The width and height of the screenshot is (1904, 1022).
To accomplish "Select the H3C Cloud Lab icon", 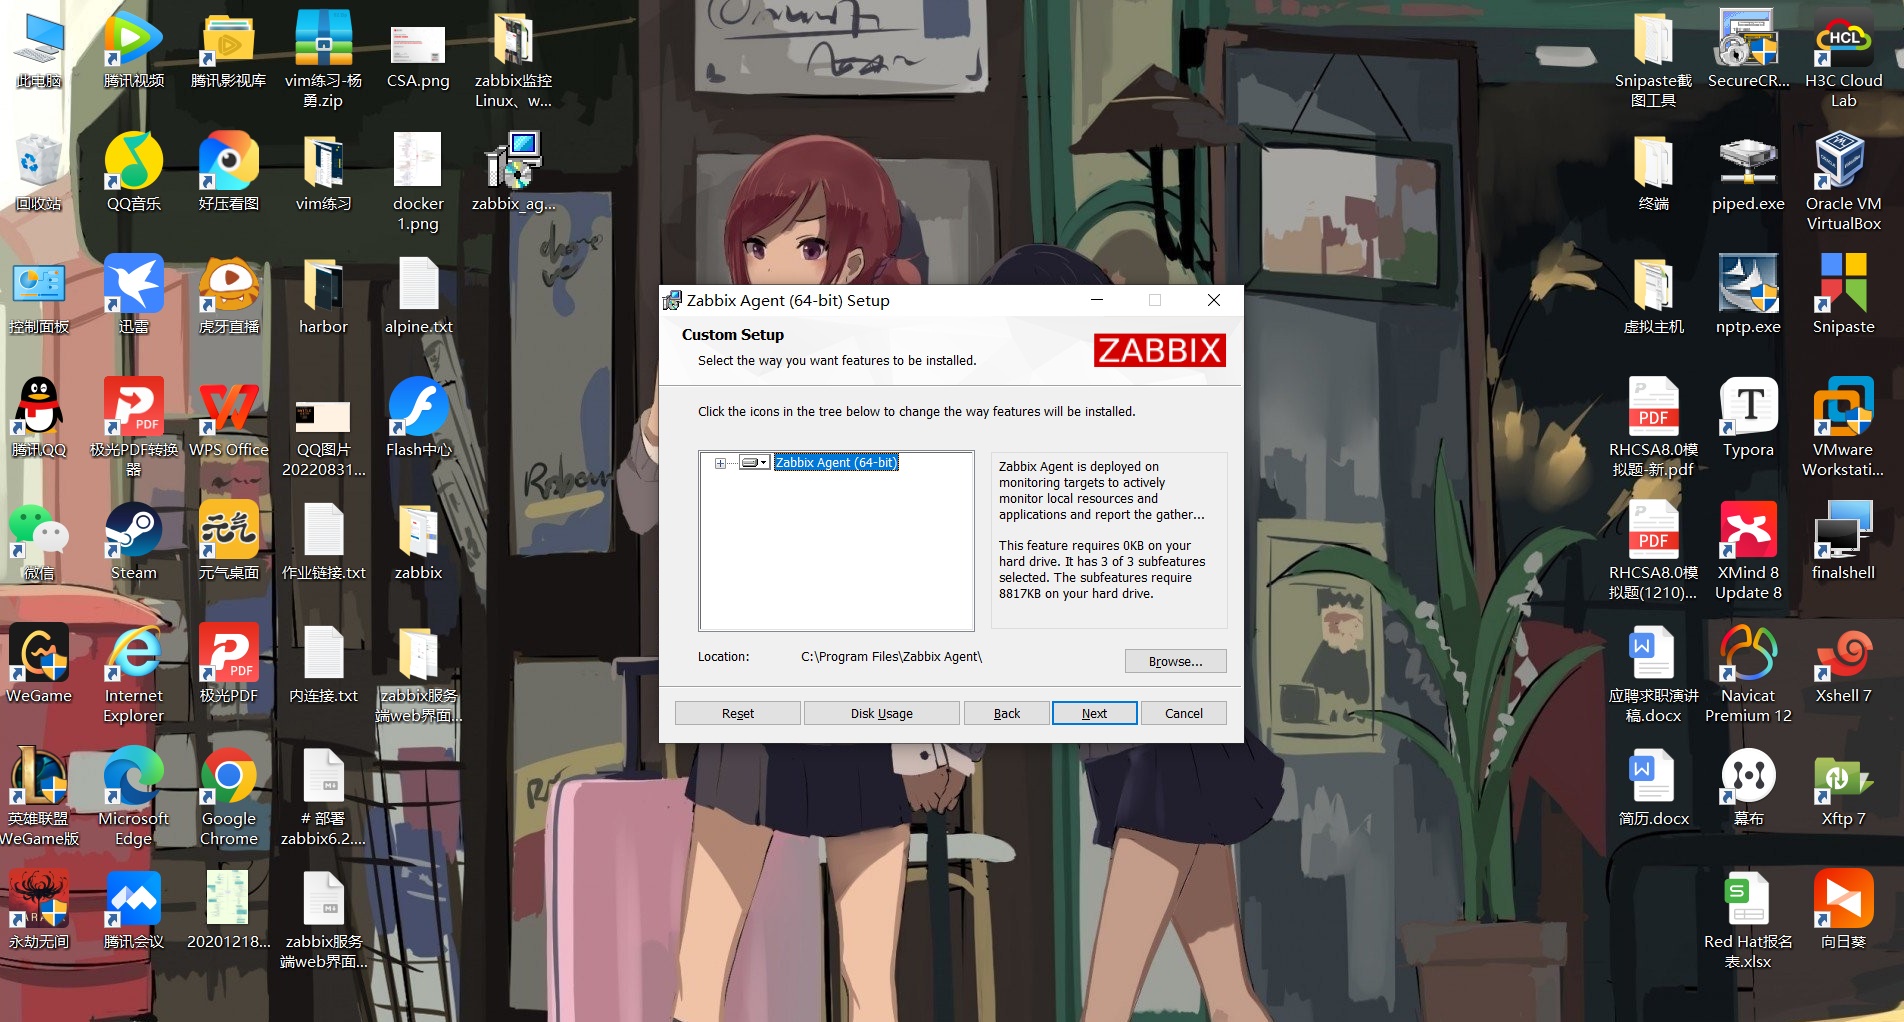I will coord(1843,59).
